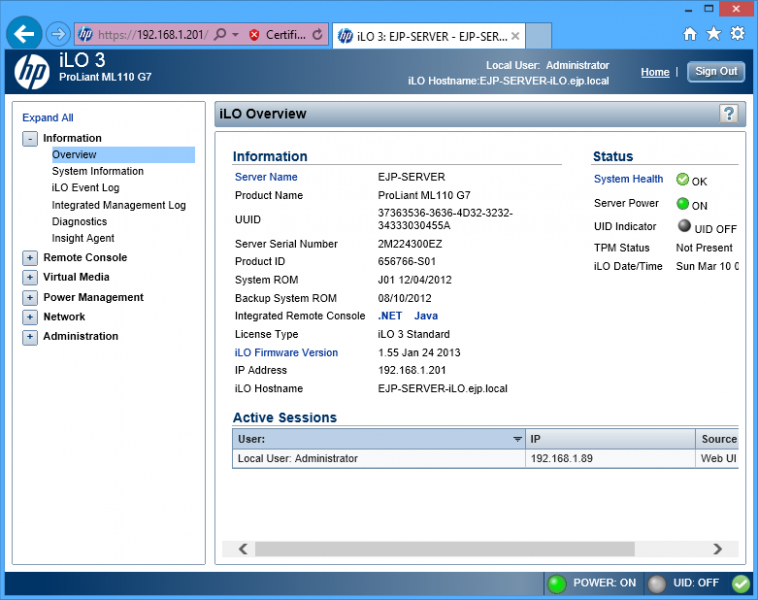Click the Home link in header
Image resolution: width=758 pixels, height=600 pixels.
[x=655, y=72]
